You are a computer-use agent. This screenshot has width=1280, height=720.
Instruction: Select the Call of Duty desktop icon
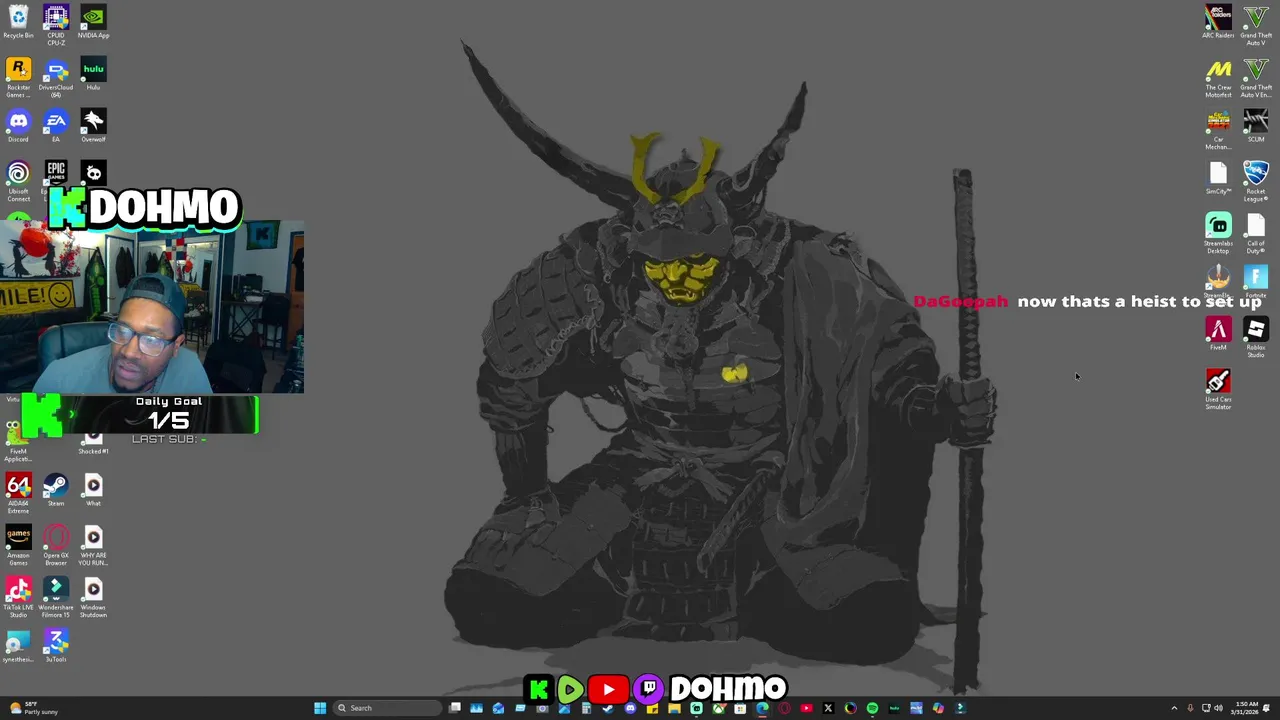(1256, 233)
